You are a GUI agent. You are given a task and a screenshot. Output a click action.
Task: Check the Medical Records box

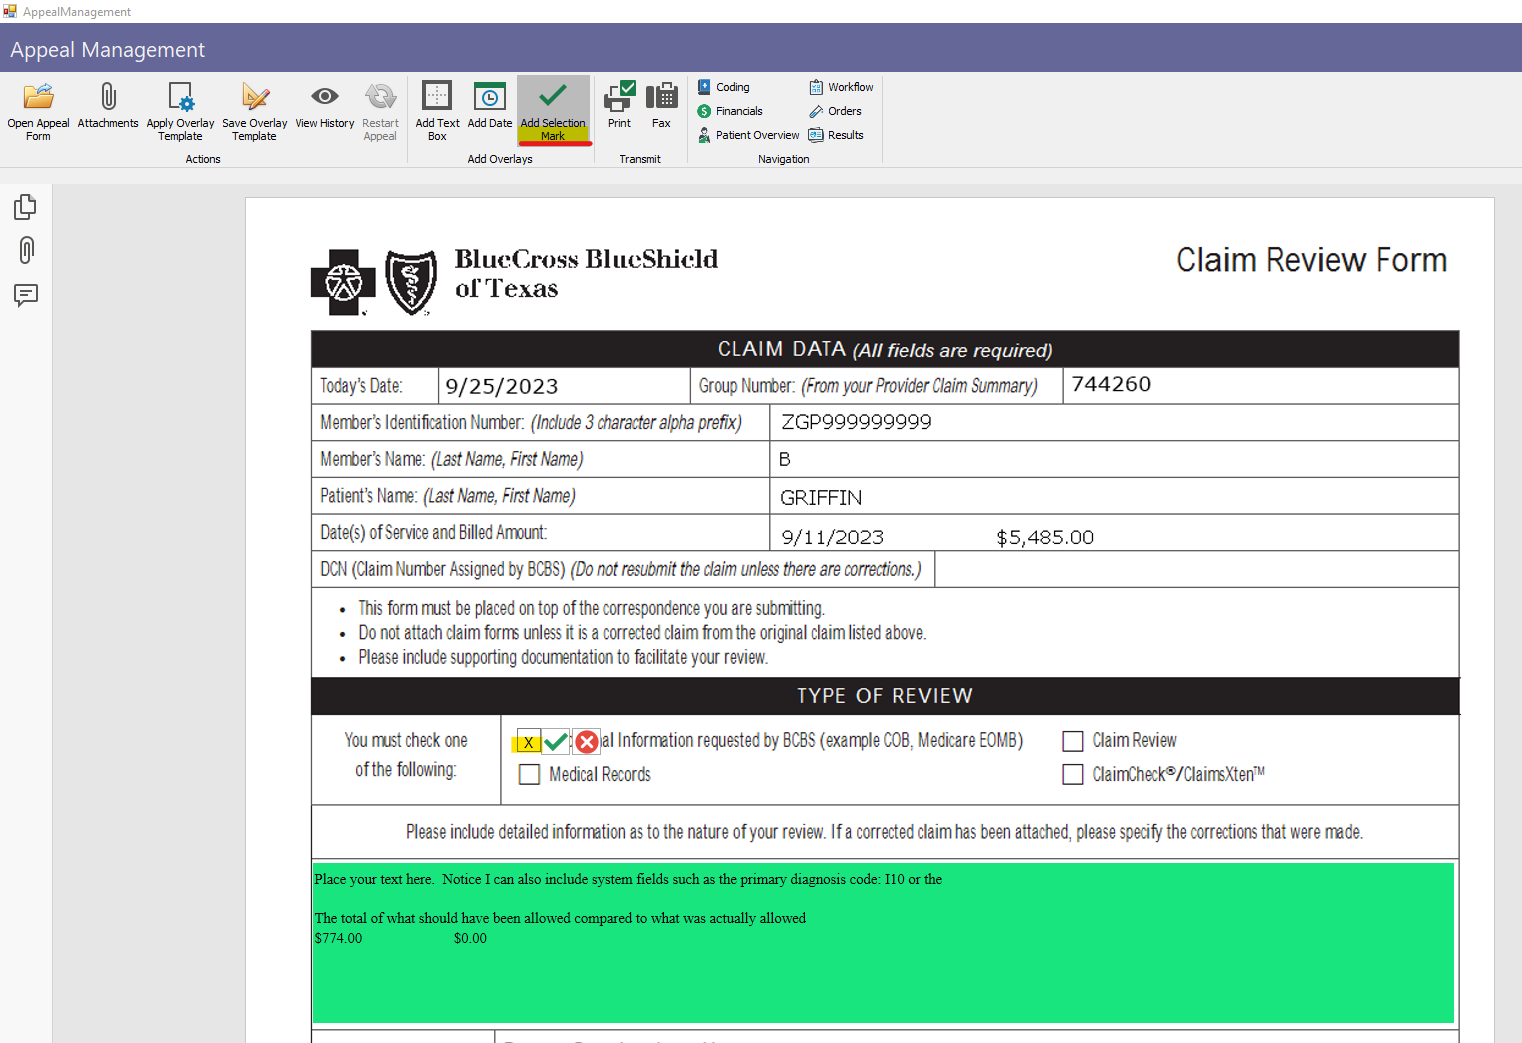[x=530, y=775]
